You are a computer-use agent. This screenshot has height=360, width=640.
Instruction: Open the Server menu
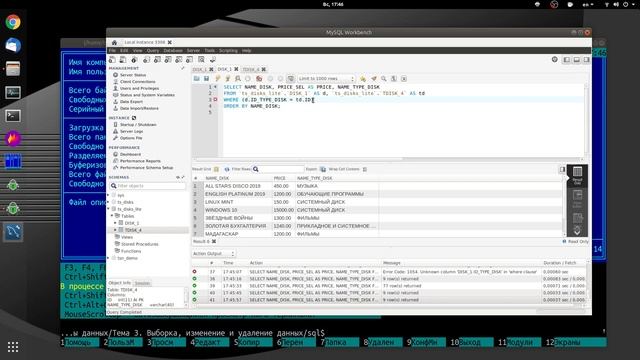tap(193, 51)
